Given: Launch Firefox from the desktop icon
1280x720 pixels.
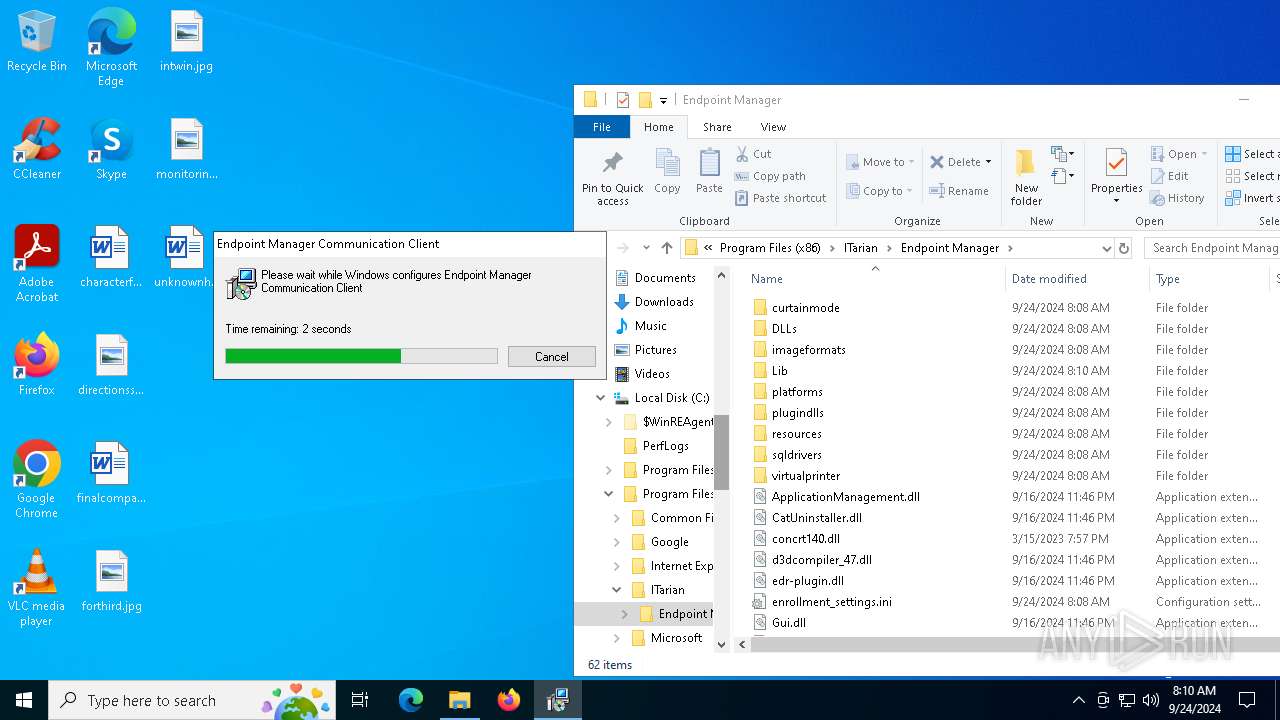Looking at the screenshot, I should click(x=37, y=365).
